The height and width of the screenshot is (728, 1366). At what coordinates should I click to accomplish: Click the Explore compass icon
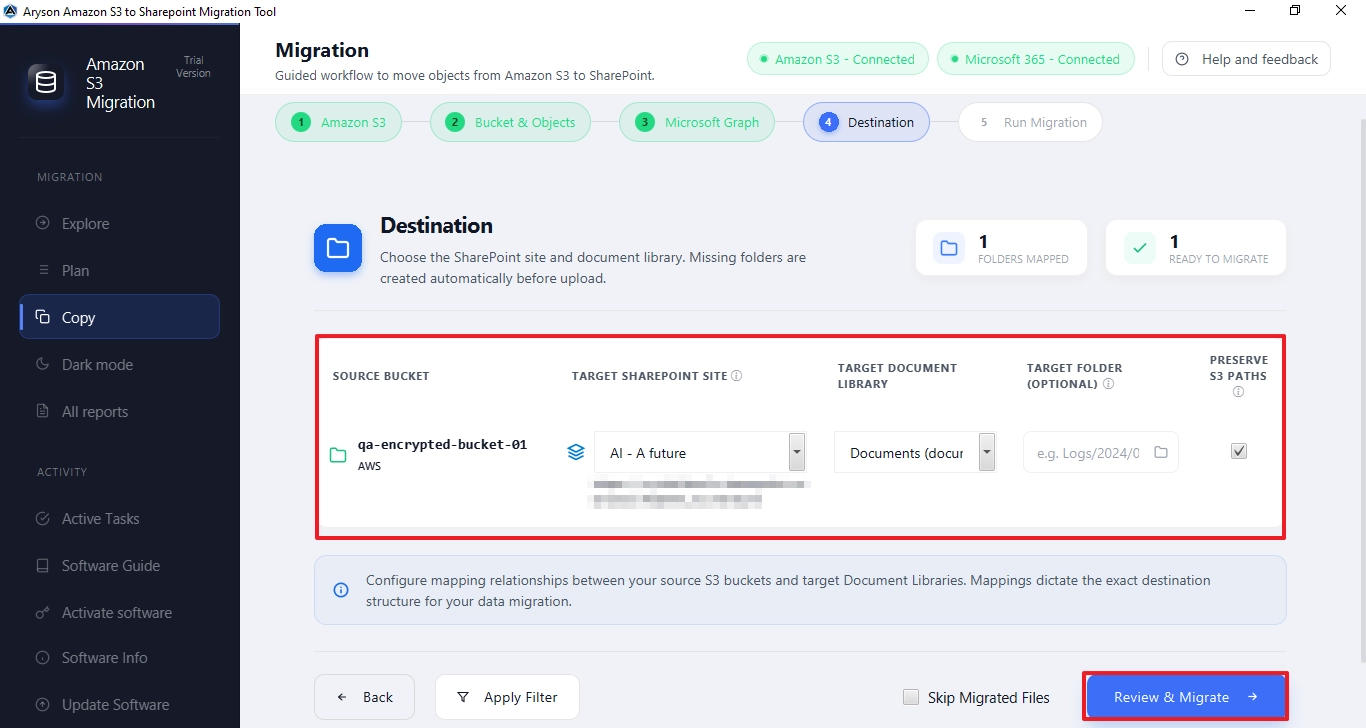click(x=42, y=223)
